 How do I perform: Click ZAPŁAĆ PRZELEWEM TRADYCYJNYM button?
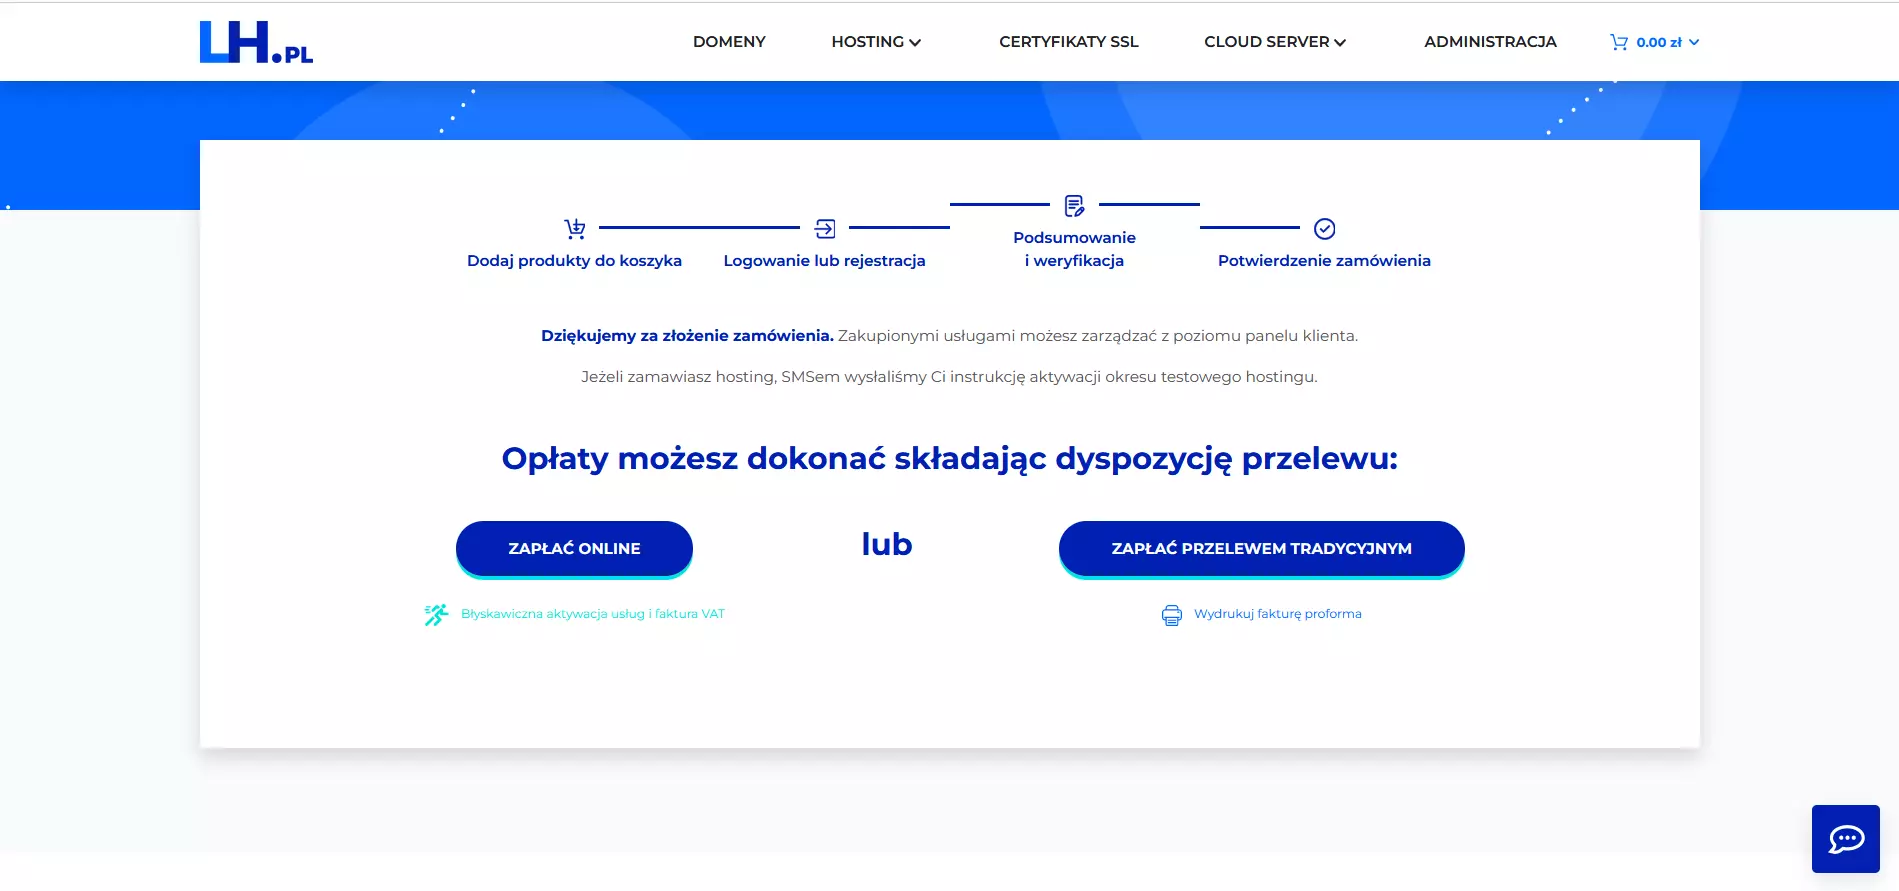(x=1262, y=549)
